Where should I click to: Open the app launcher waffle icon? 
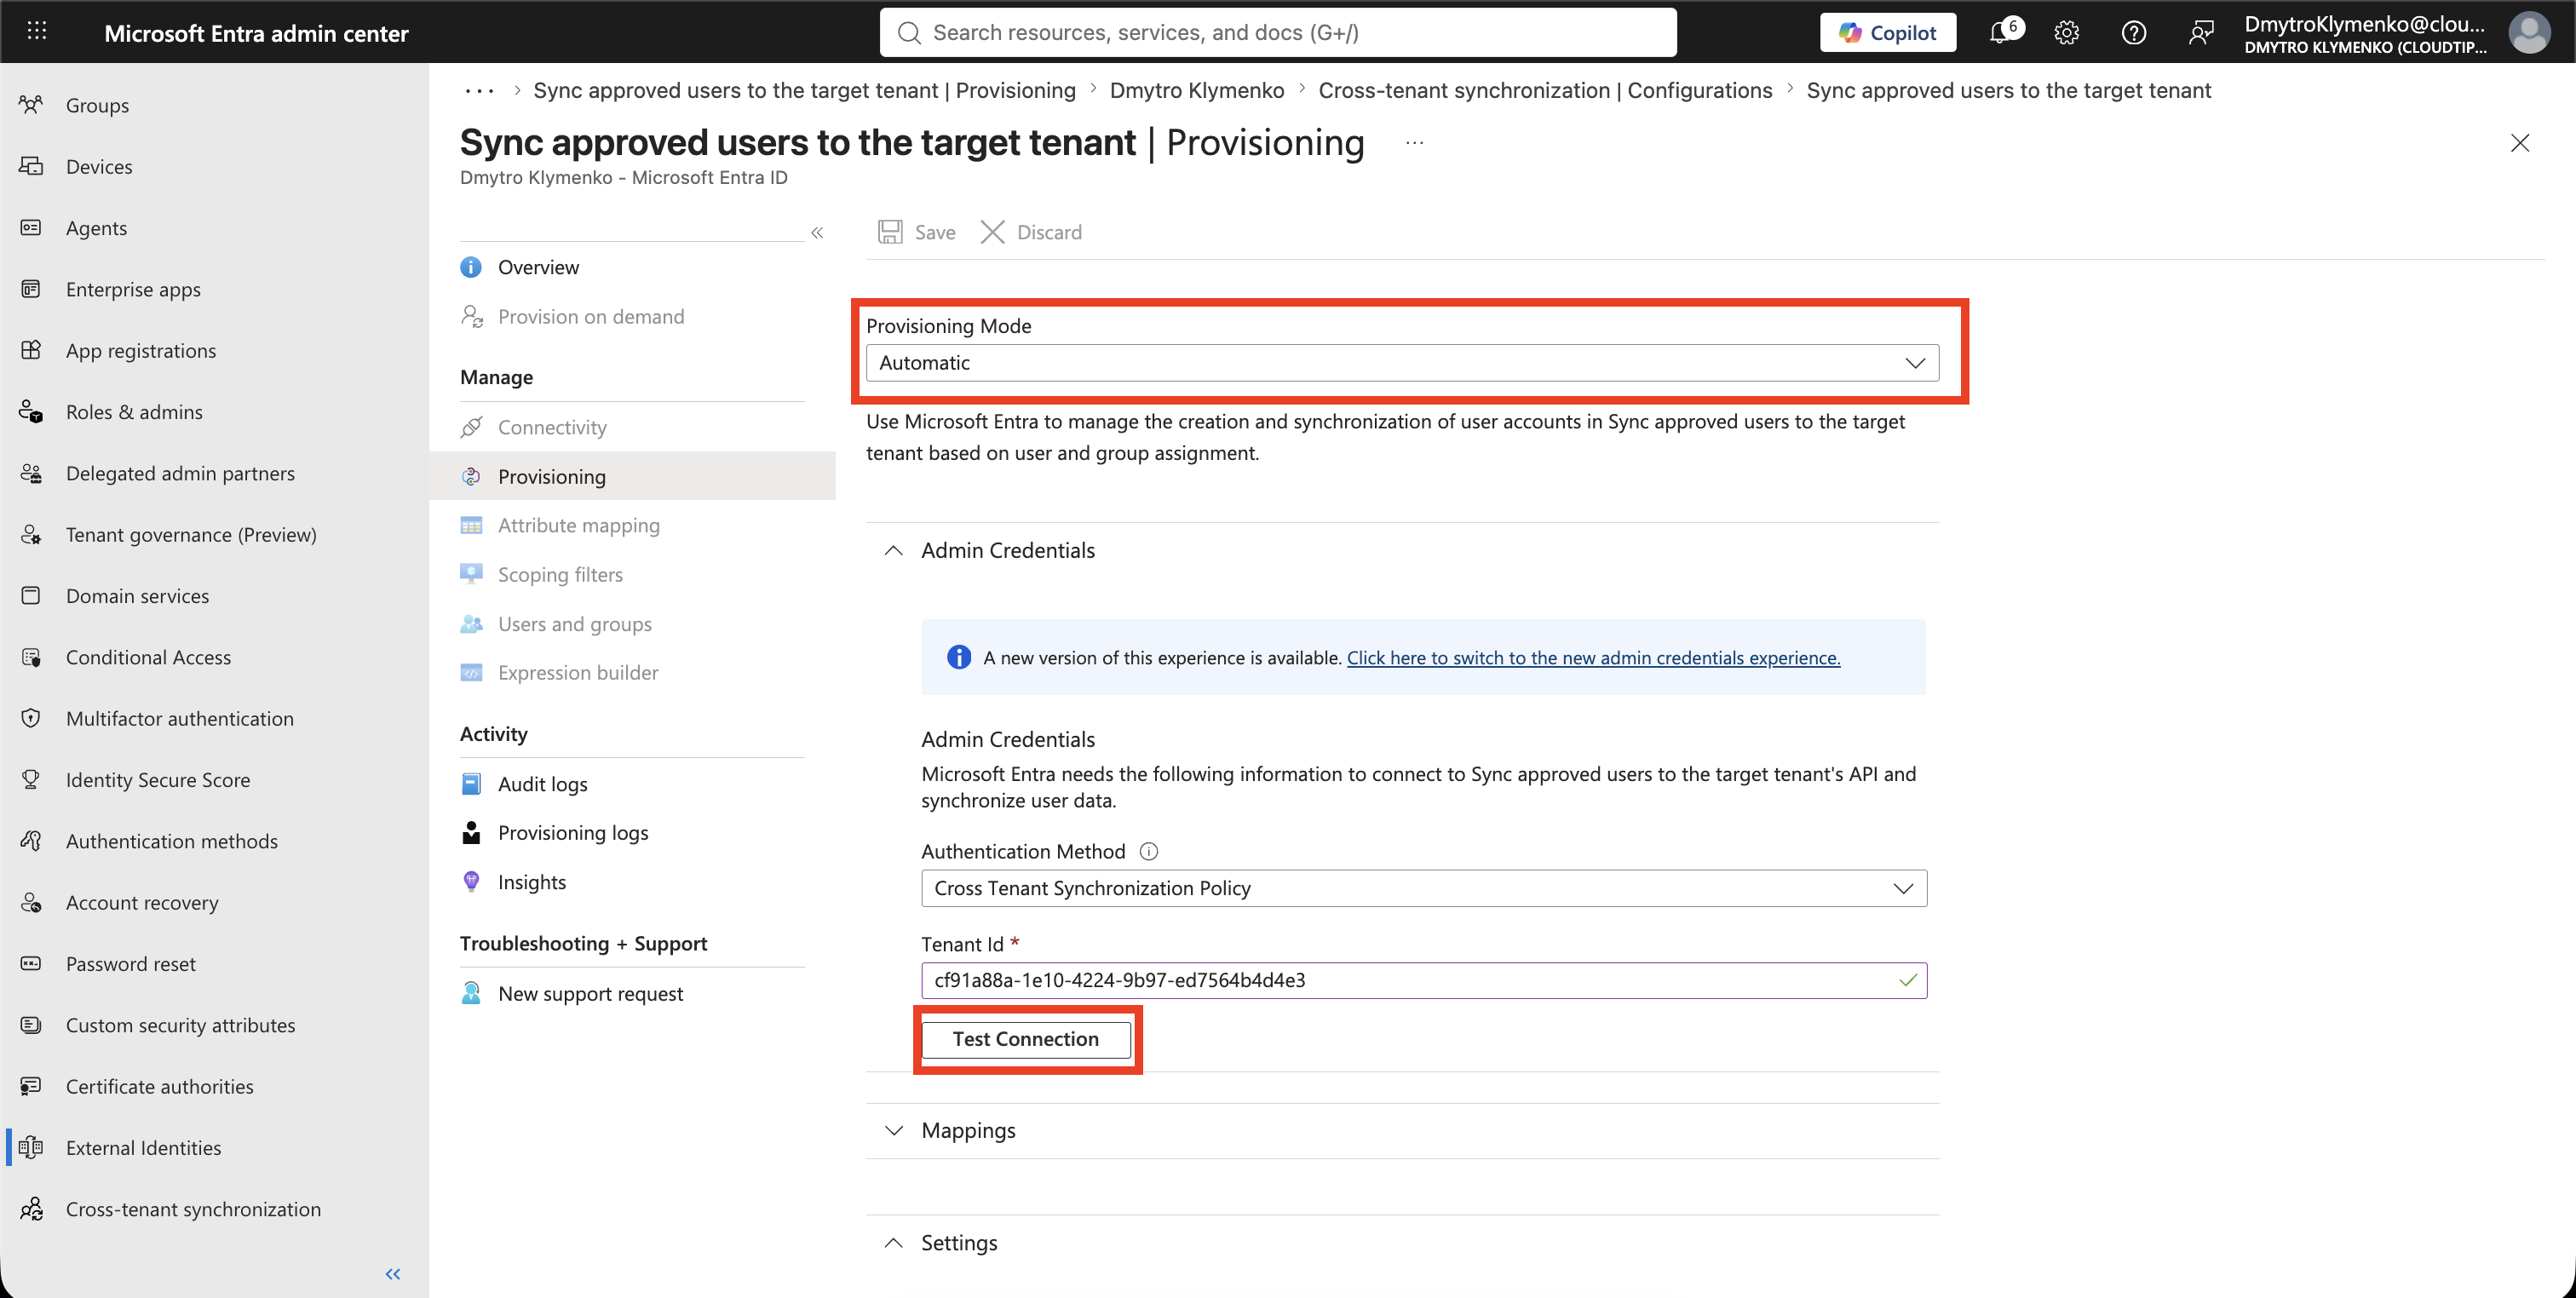37,32
